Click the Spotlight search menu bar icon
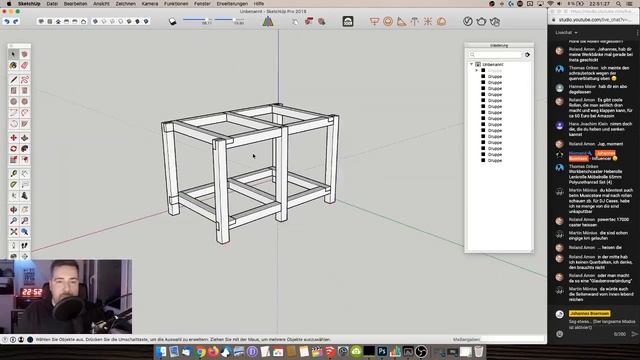This screenshot has width=640, height=360. pos(619,4)
